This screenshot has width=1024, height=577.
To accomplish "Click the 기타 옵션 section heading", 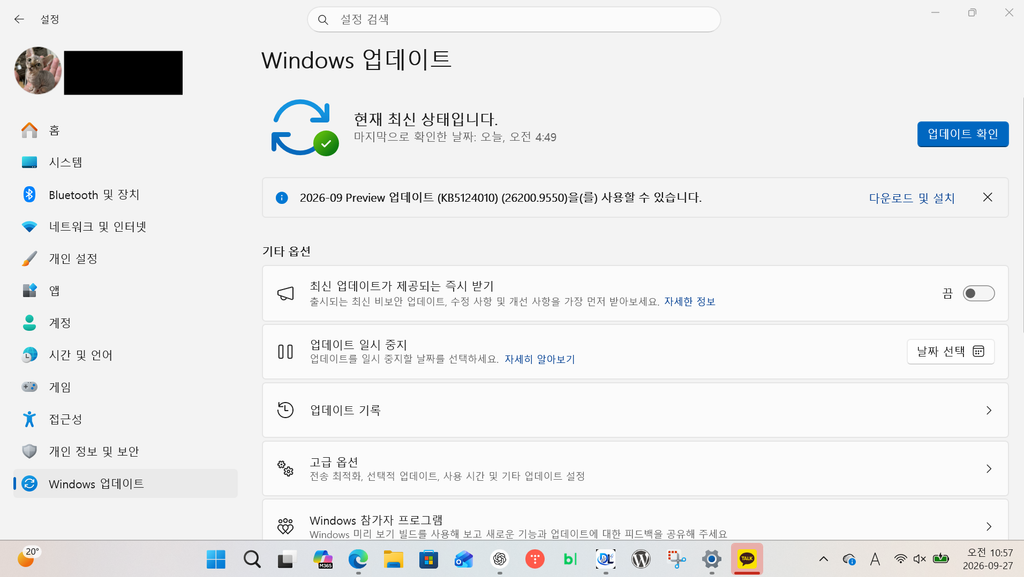I will coord(286,251).
